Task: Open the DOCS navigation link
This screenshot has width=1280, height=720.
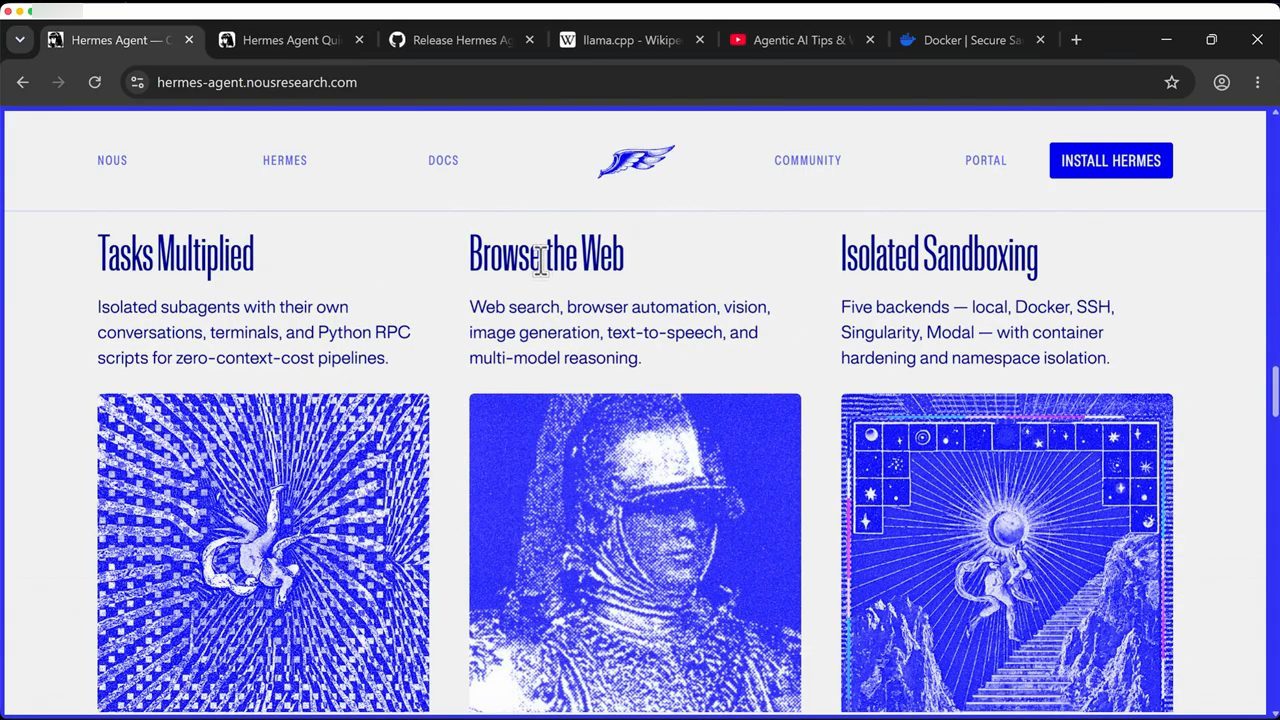Action: (x=443, y=160)
